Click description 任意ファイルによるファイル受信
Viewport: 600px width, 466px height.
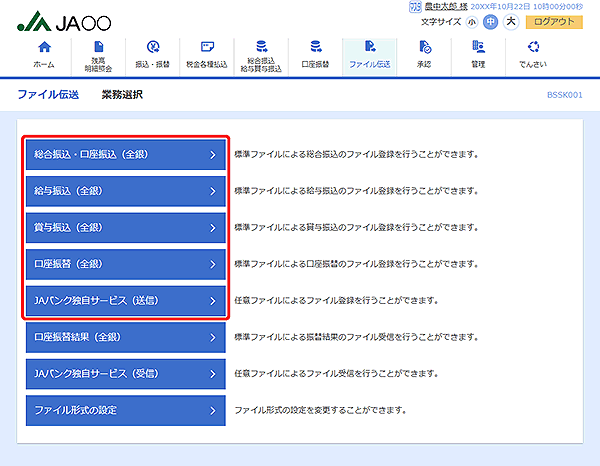(336, 374)
